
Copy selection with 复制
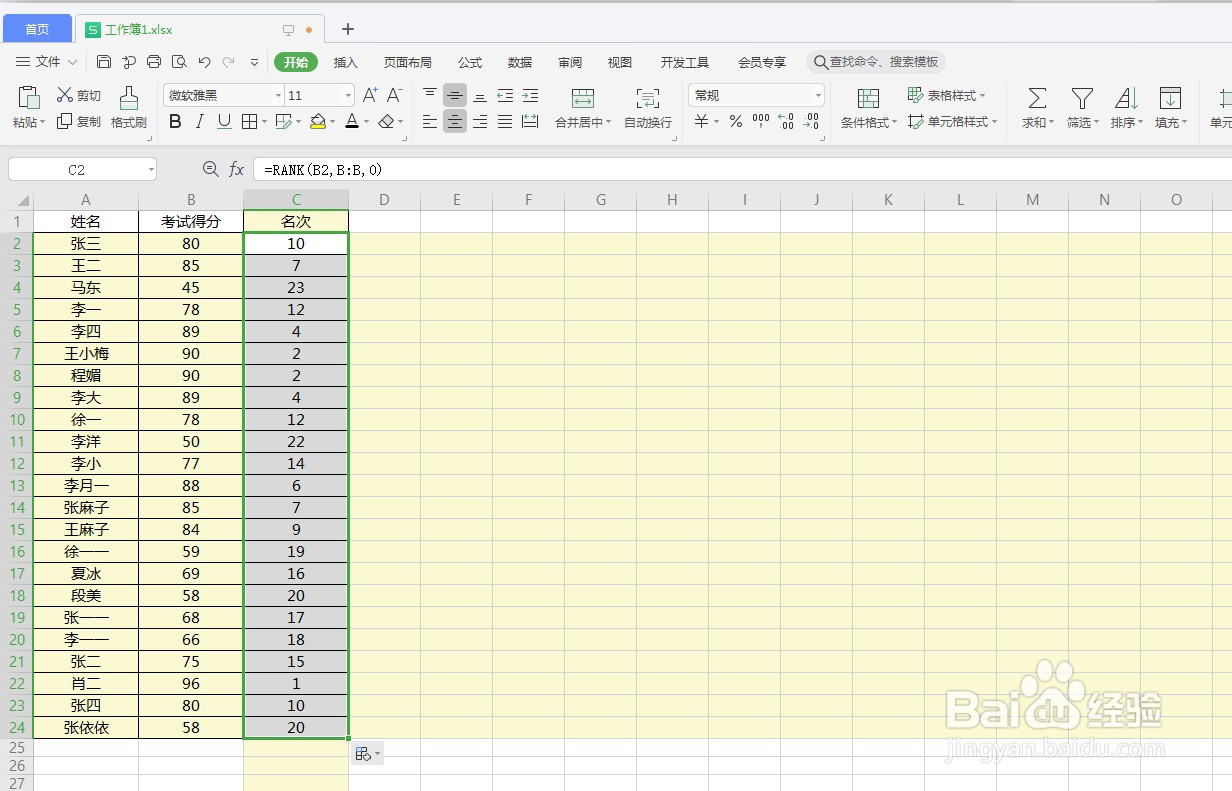[x=79, y=121]
